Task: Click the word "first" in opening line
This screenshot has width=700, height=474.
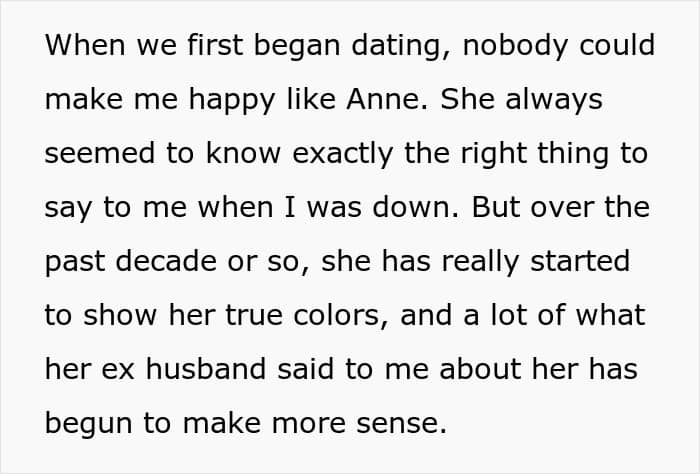Action: (x=215, y=45)
